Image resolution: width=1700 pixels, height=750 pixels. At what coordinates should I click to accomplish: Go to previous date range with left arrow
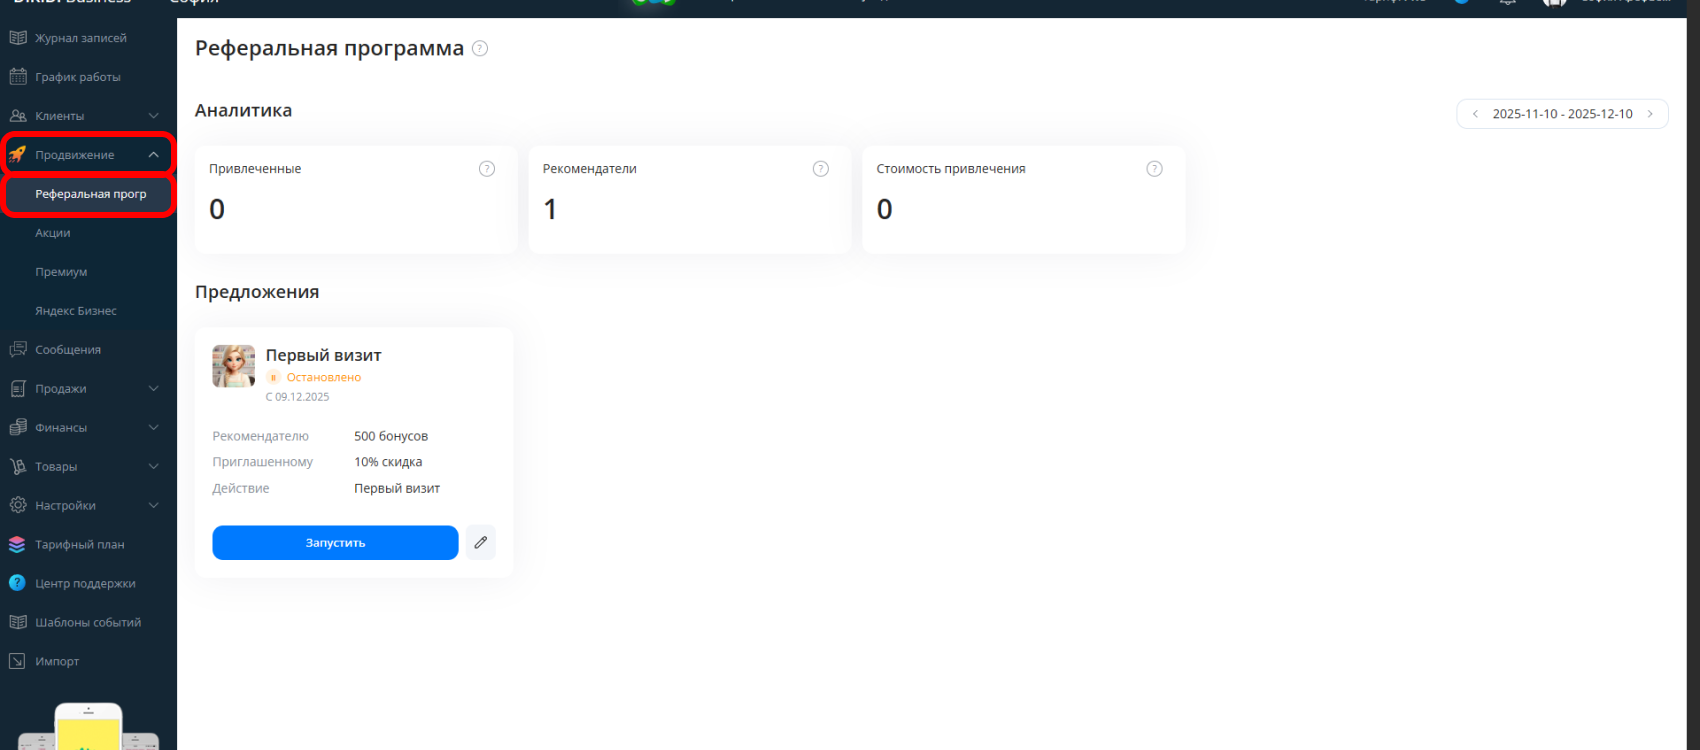pos(1475,114)
